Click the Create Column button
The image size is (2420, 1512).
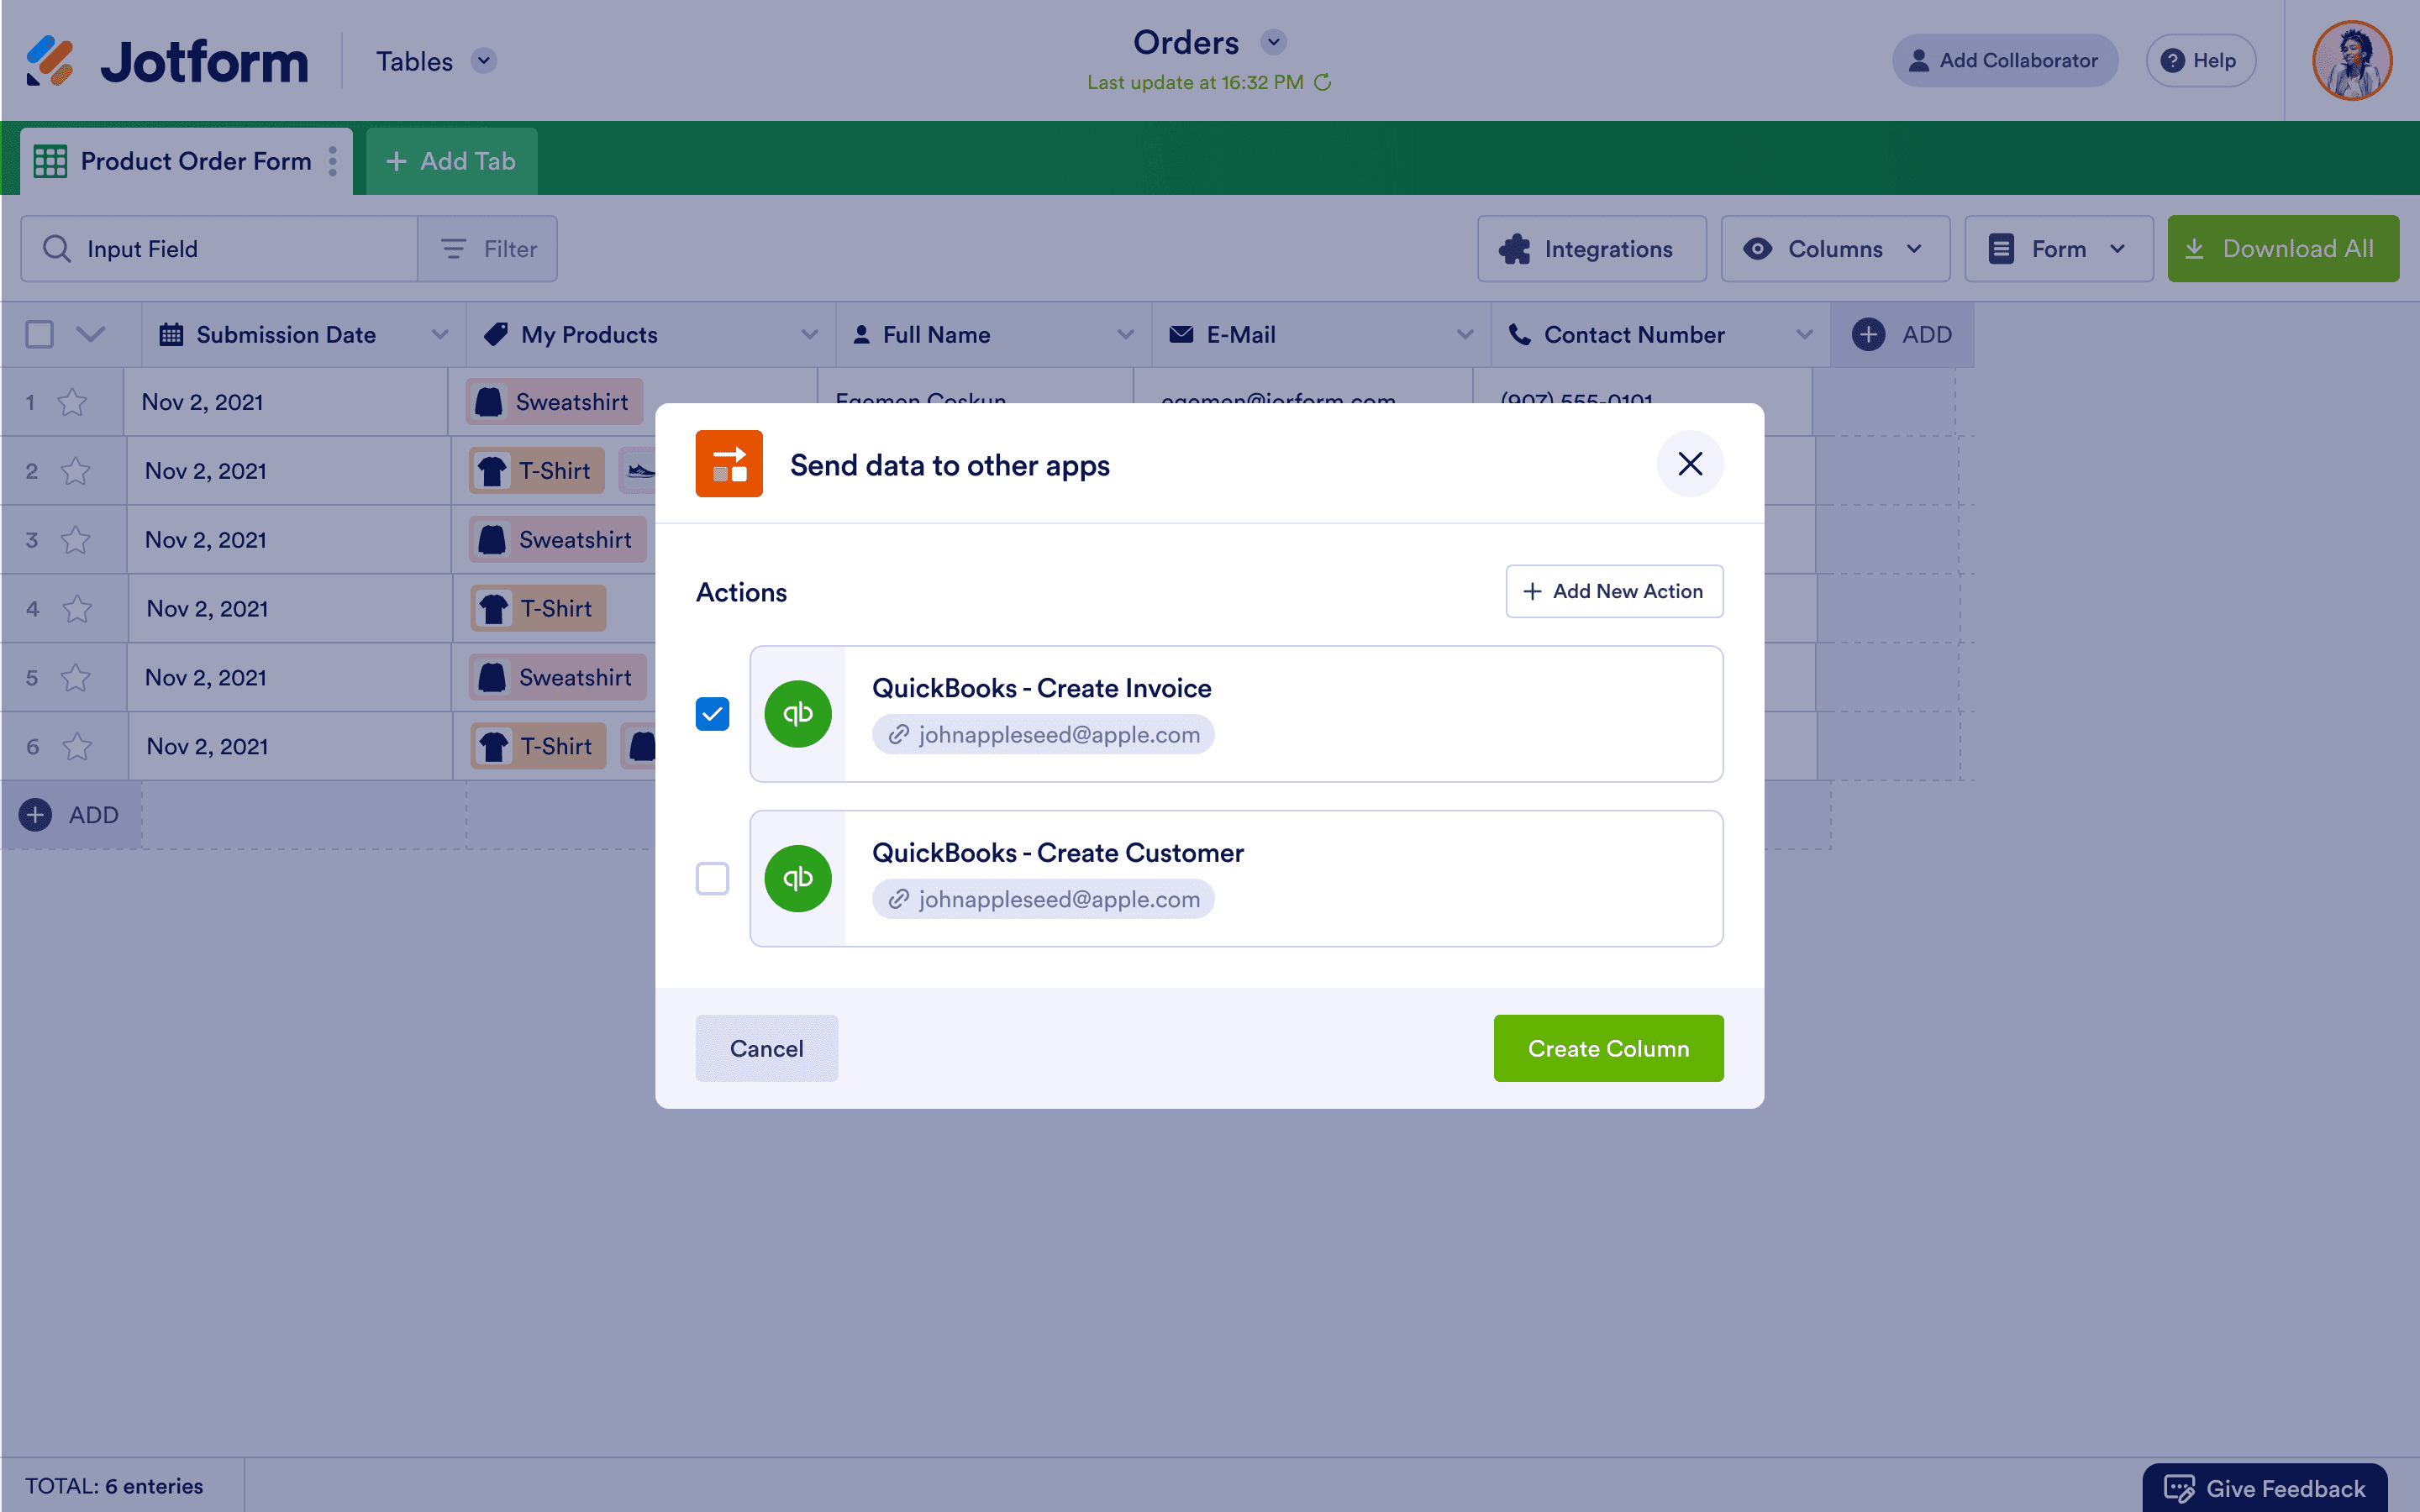1608,1048
